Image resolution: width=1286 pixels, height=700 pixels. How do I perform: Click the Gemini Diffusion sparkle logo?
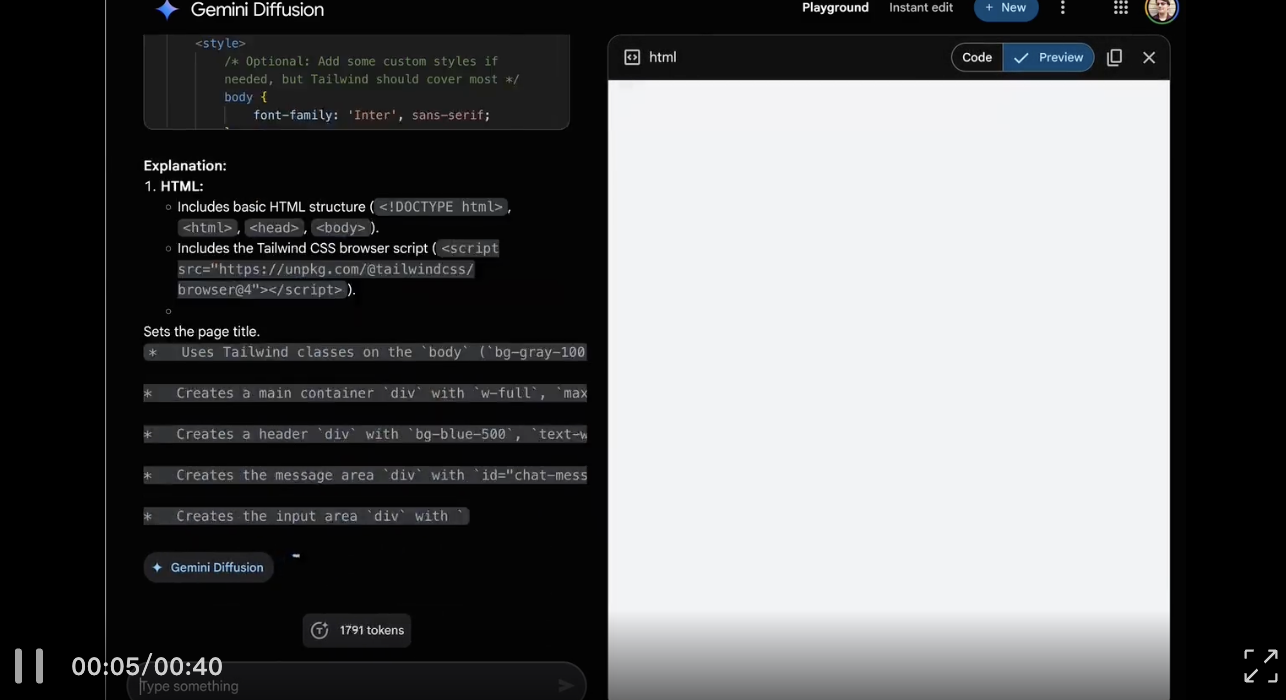pos(167,10)
